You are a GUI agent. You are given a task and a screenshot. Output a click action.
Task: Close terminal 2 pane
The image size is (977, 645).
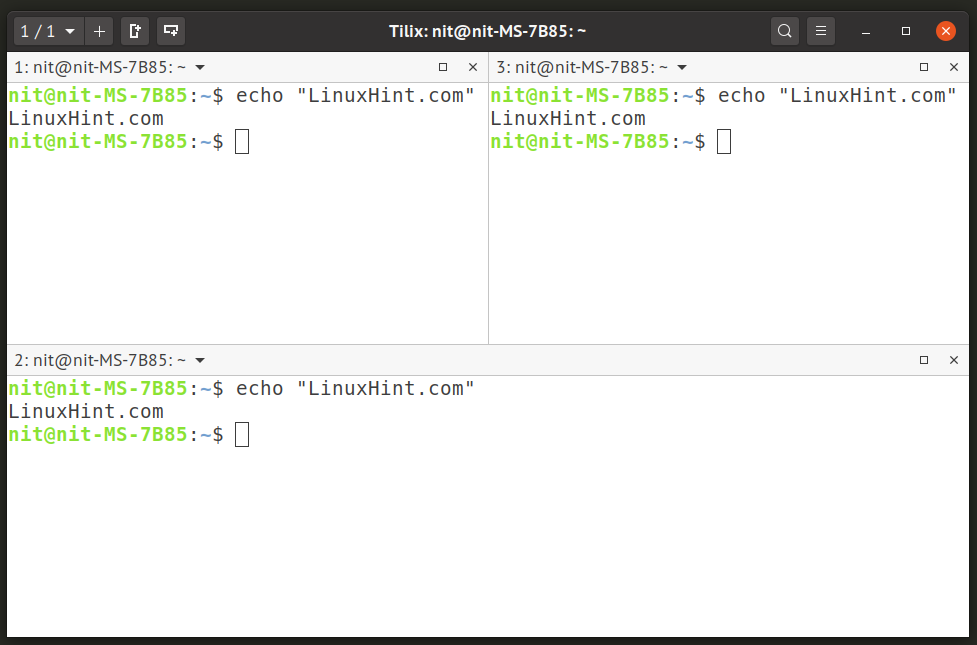coord(954,360)
